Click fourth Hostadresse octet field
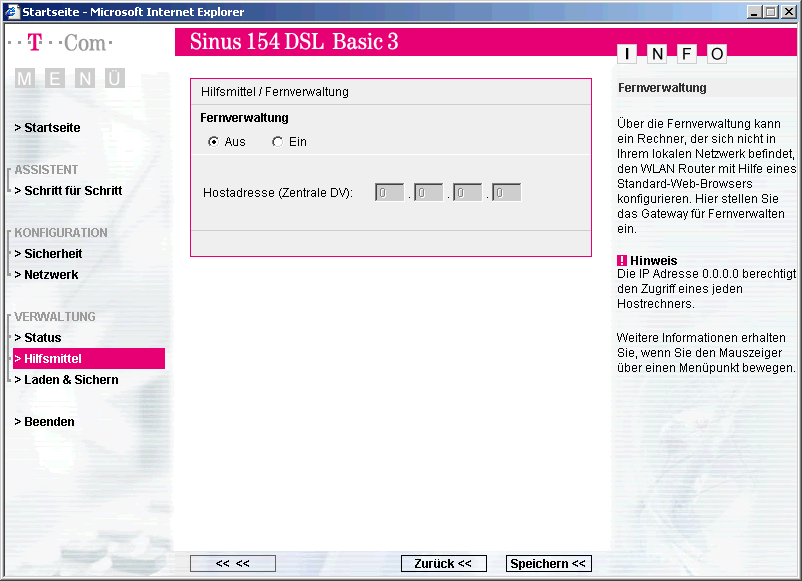The height and width of the screenshot is (581, 802). tap(506, 192)
